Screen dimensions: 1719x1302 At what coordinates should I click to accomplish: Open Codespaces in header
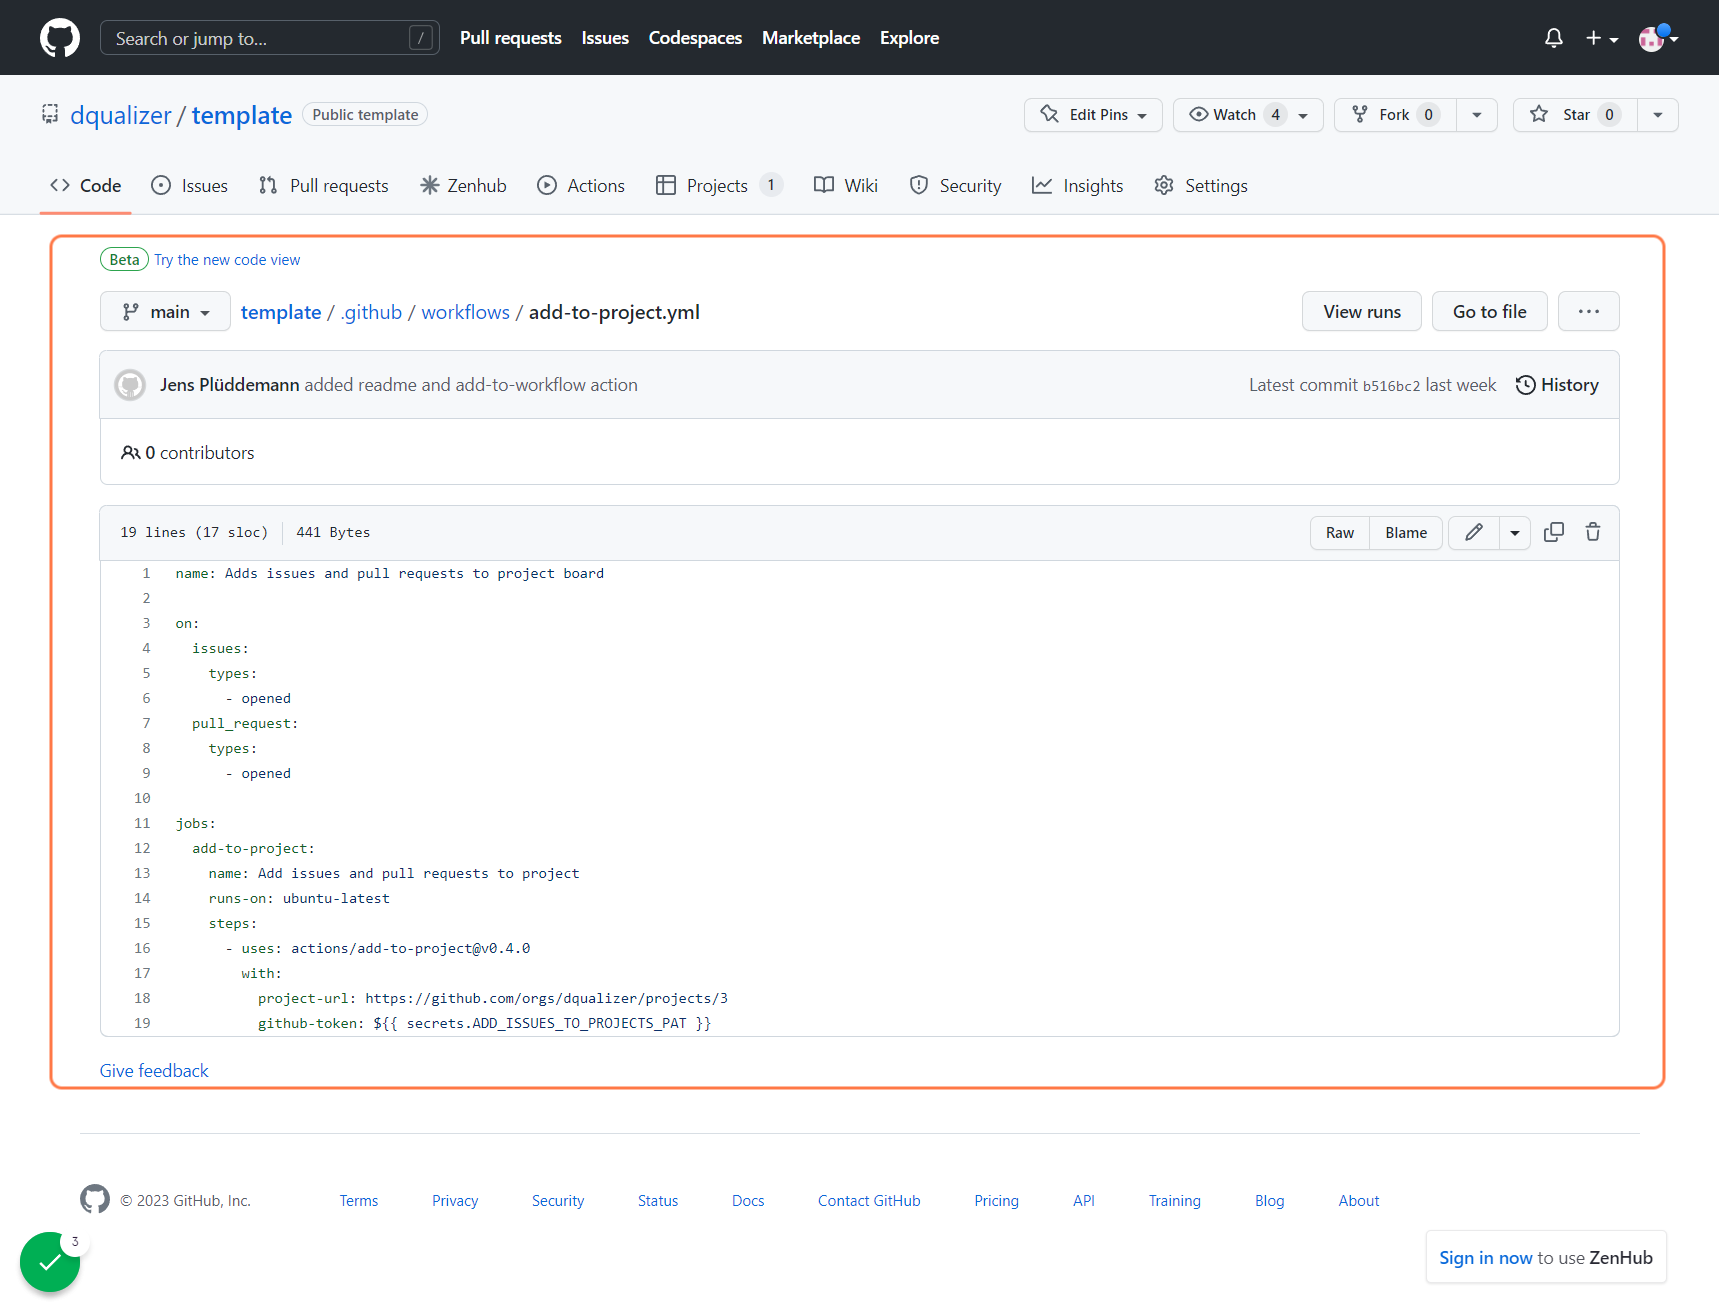click(x=695, y=38)
